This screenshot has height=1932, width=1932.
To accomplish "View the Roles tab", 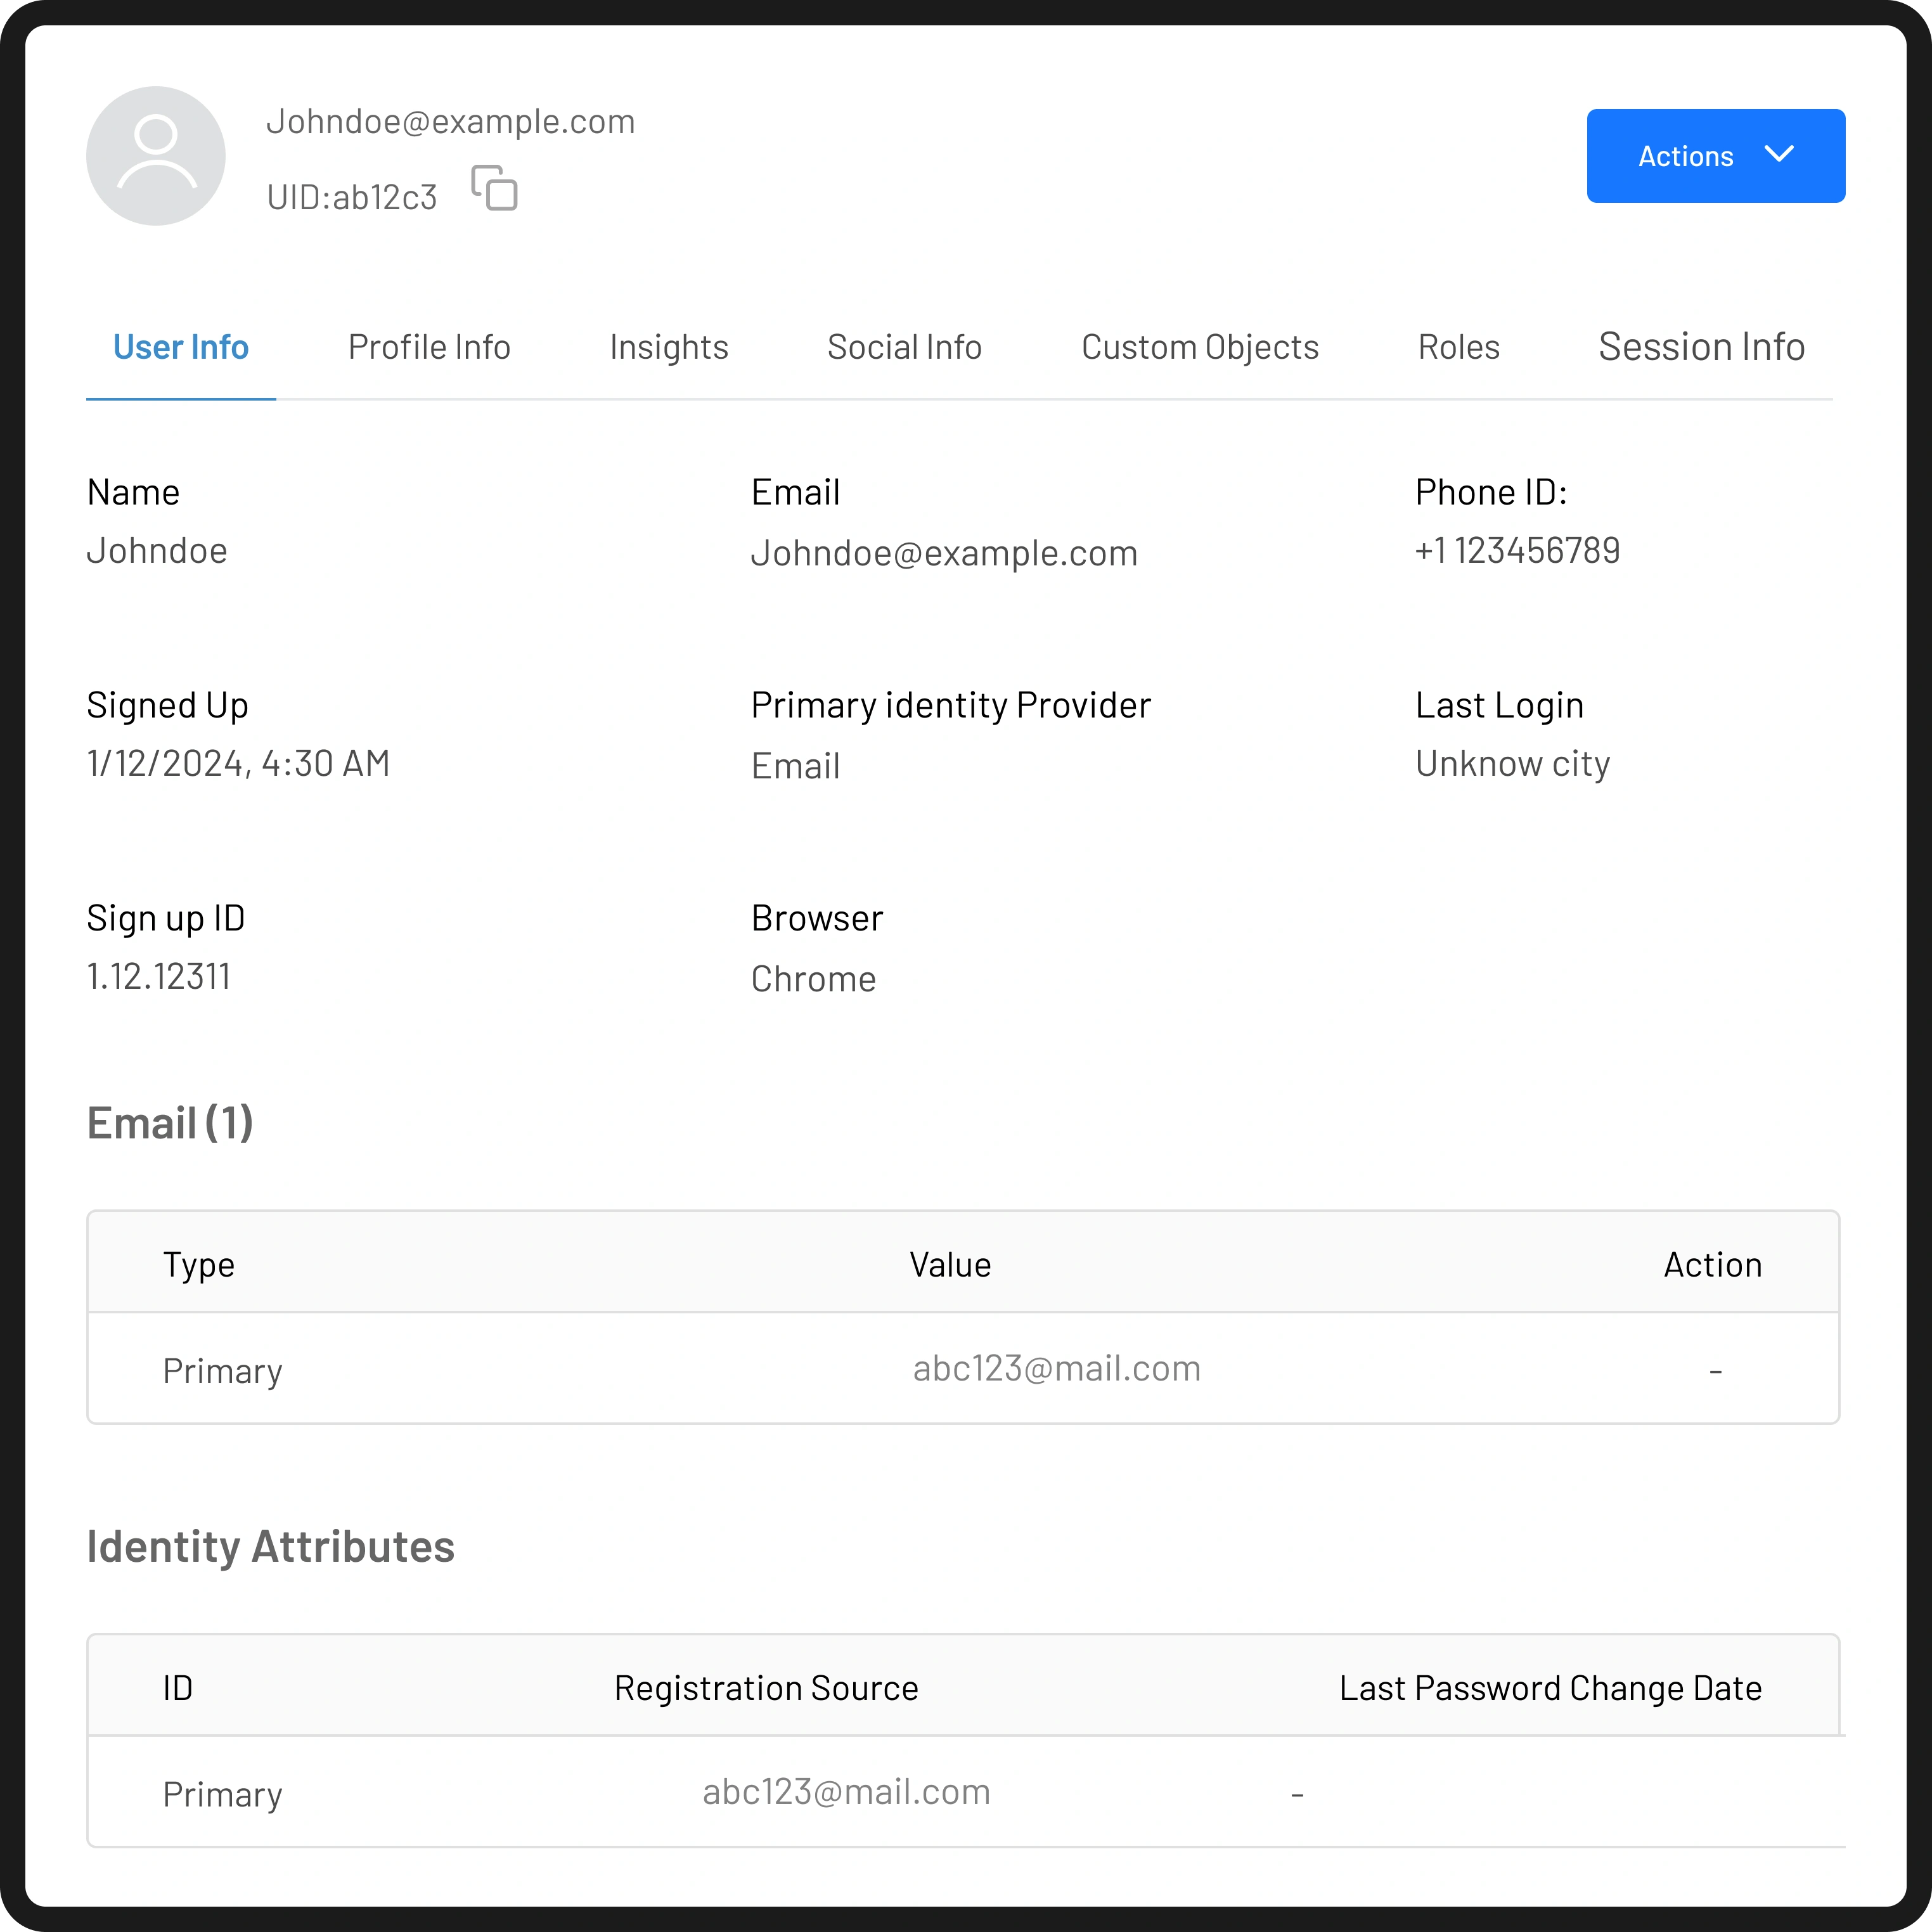I will 1458,347.
